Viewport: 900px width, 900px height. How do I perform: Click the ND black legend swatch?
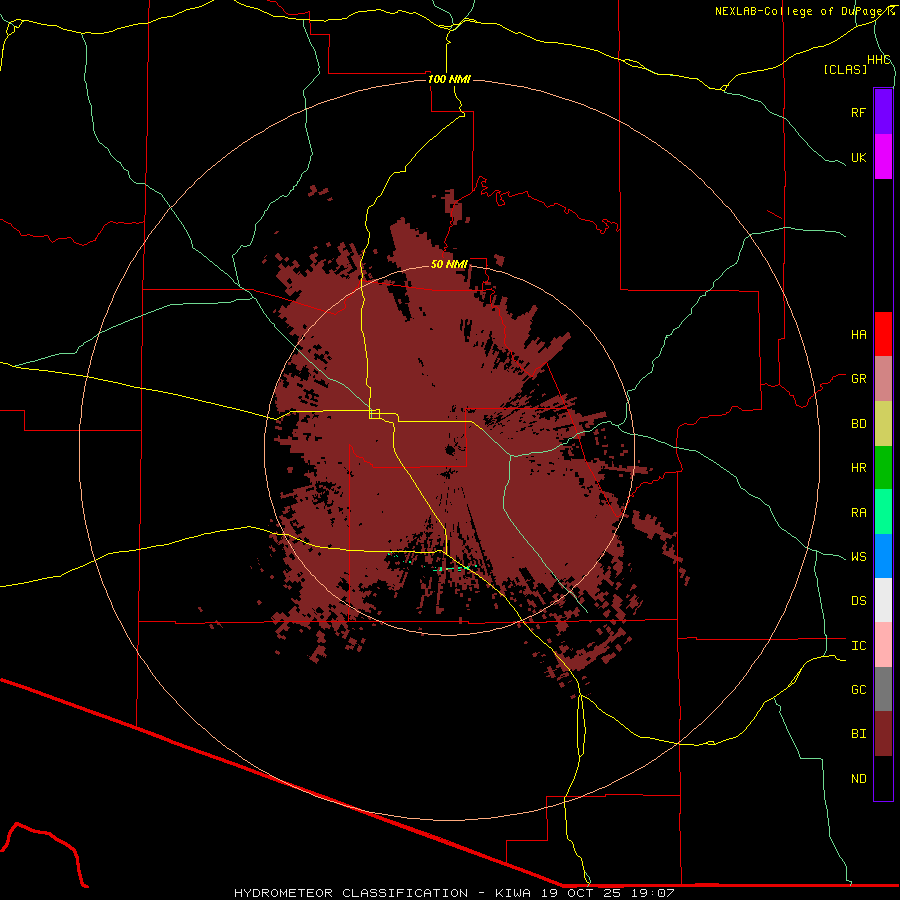click(883, 778)
